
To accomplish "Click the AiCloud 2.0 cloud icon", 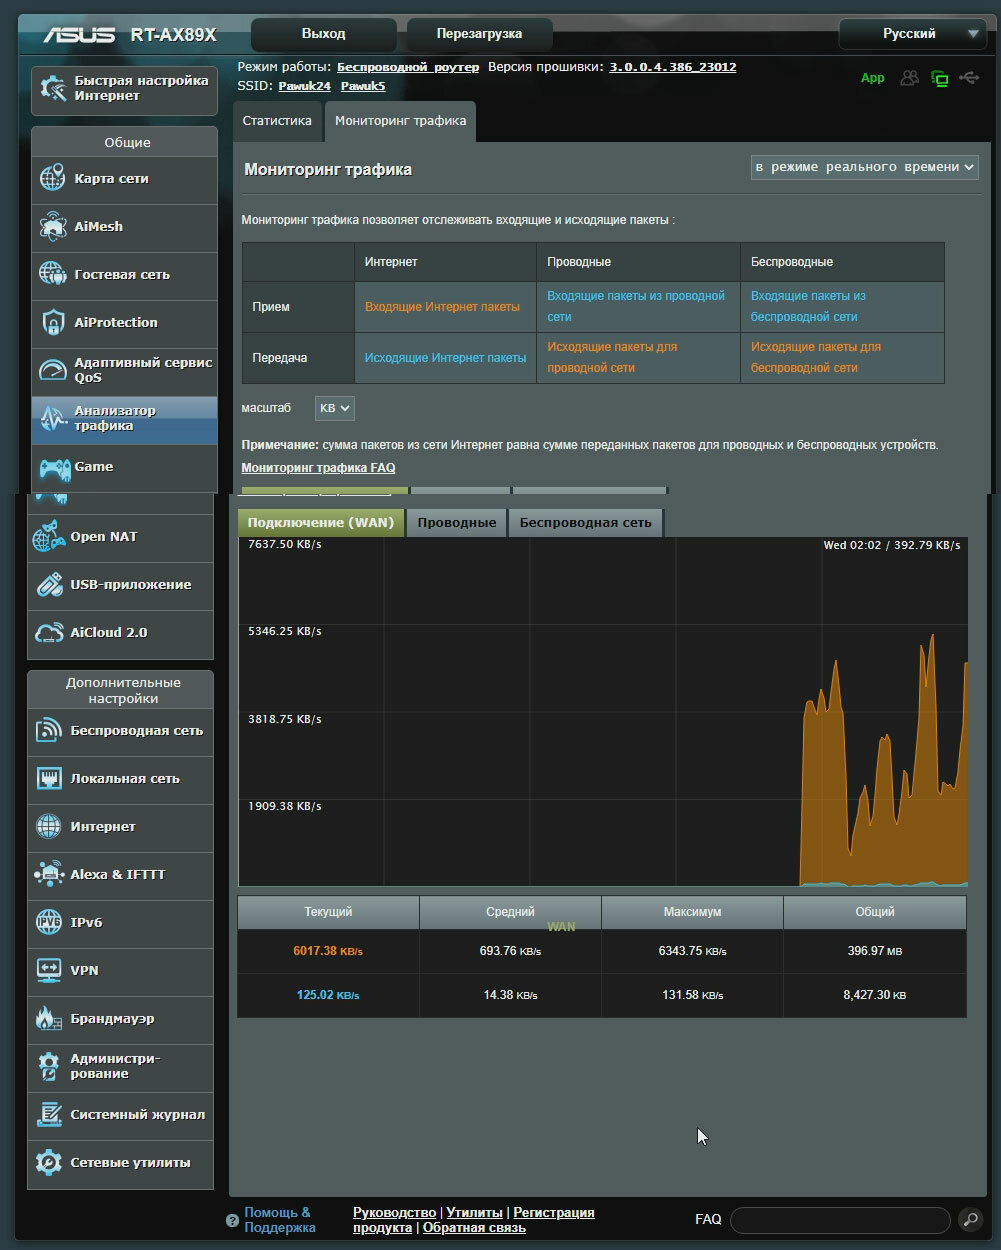I will 48,633.
